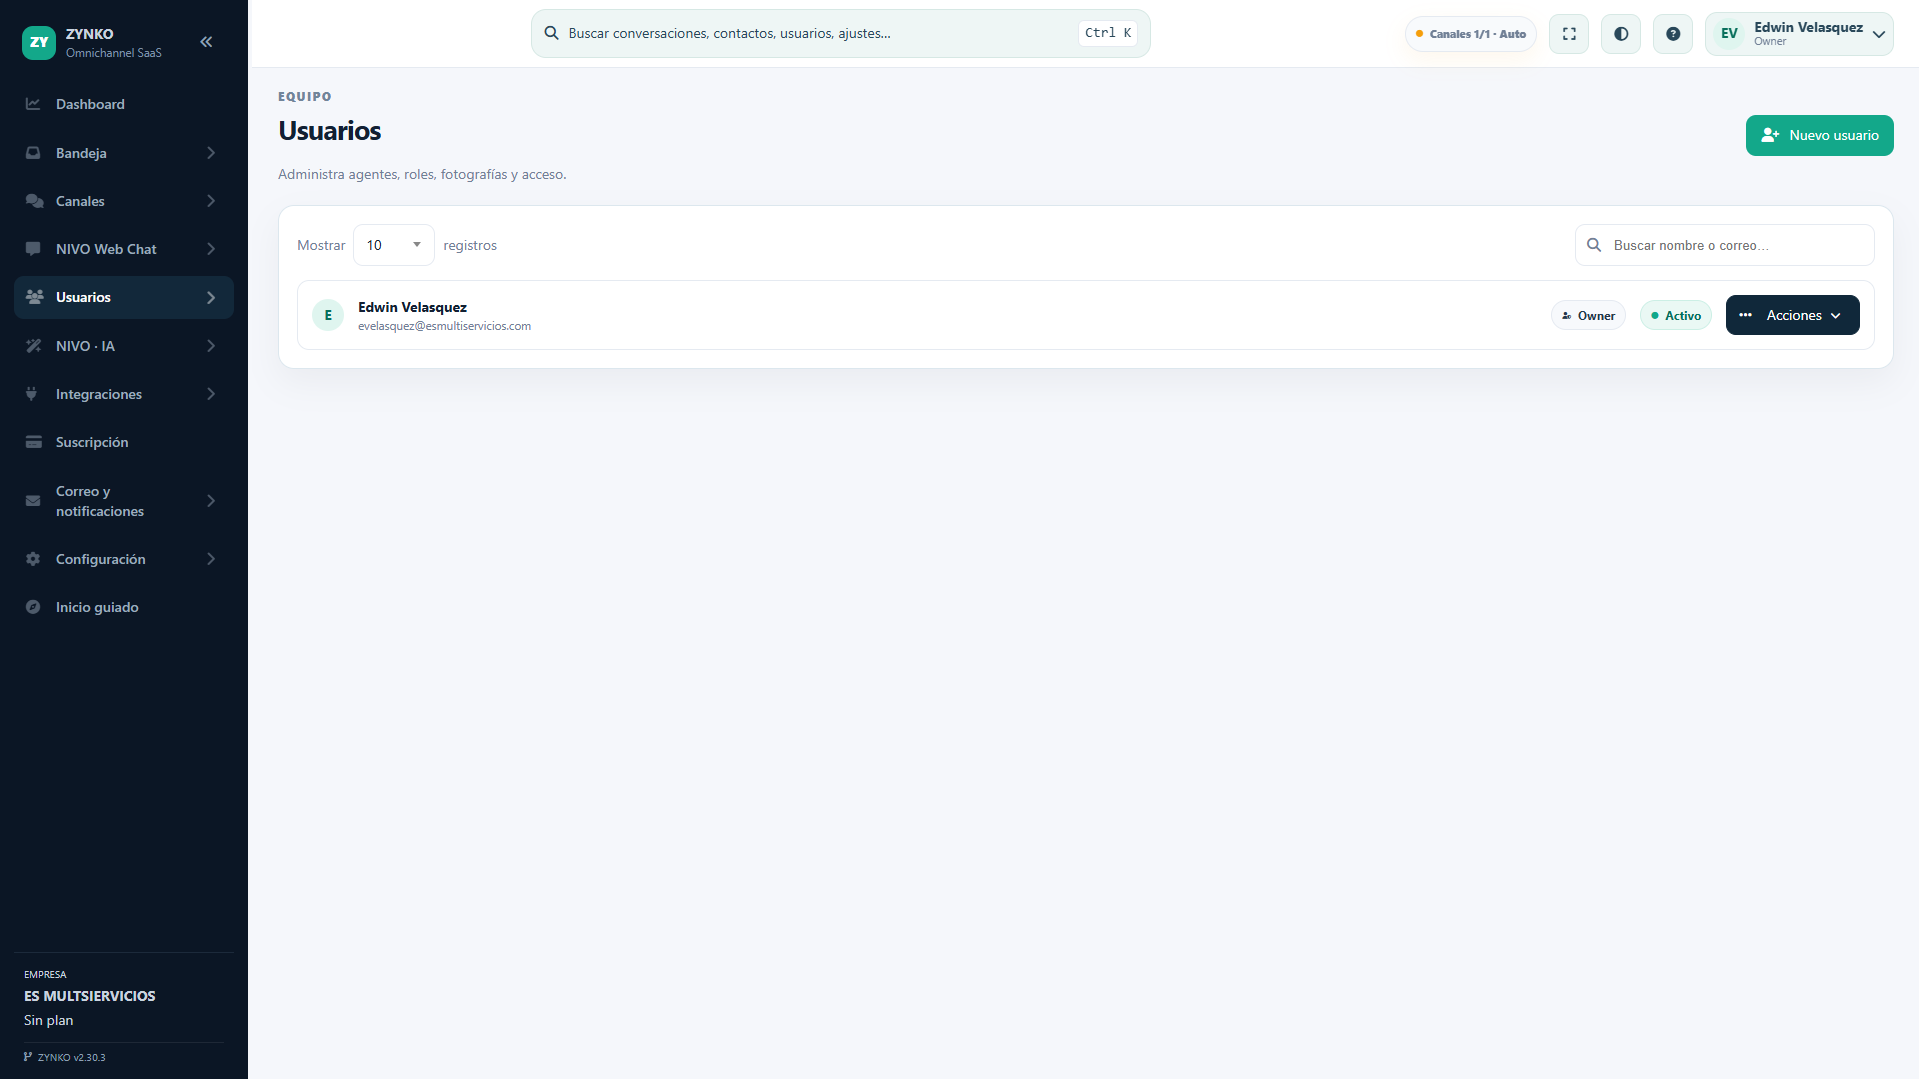The width and height of the screenshot is (1919, 1079).
Task: Click the Activo status badge
Action: [x=1676, y=315]
